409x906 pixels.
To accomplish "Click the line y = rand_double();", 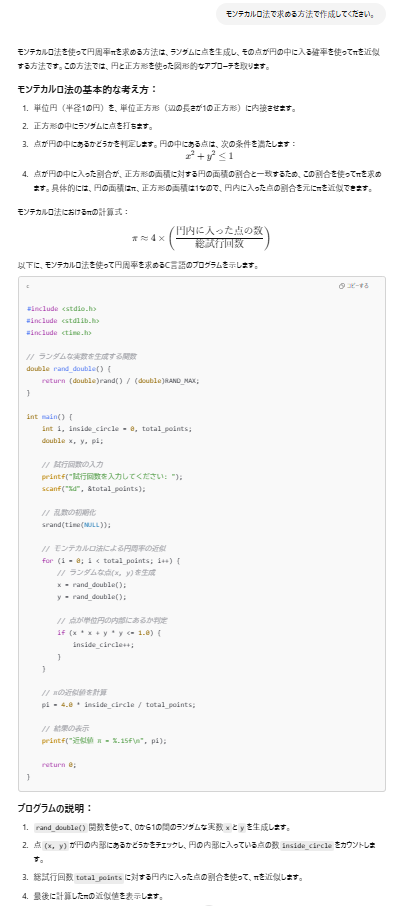I will point(91,597).
